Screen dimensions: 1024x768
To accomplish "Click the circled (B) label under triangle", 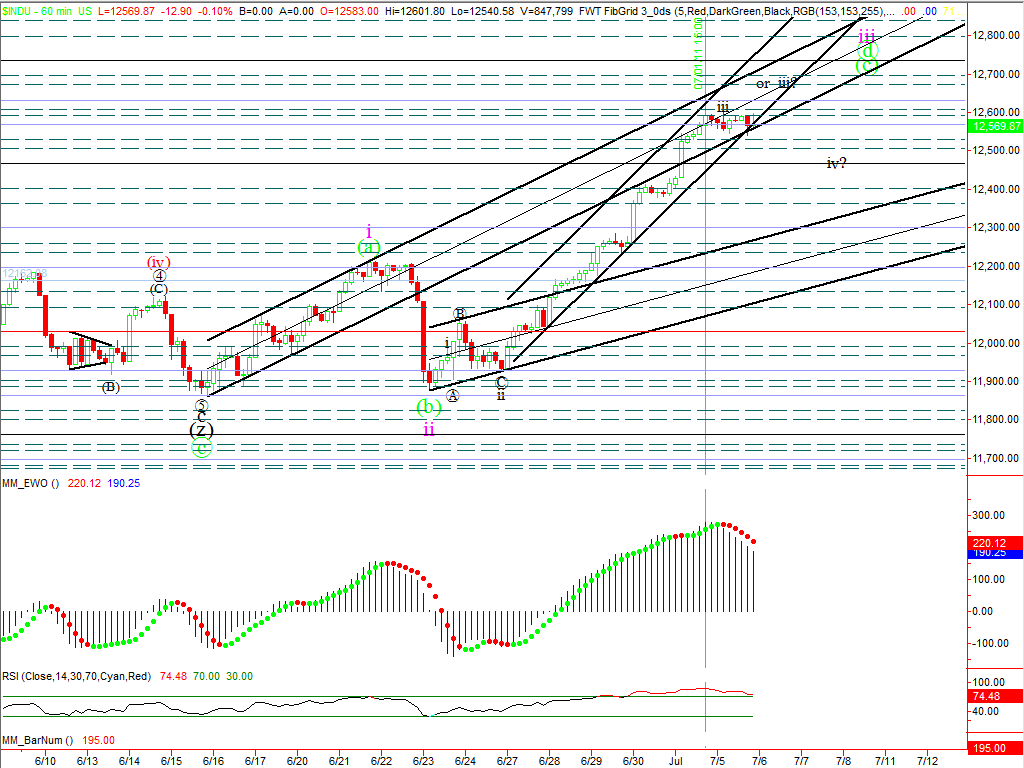I will point(110,387).
